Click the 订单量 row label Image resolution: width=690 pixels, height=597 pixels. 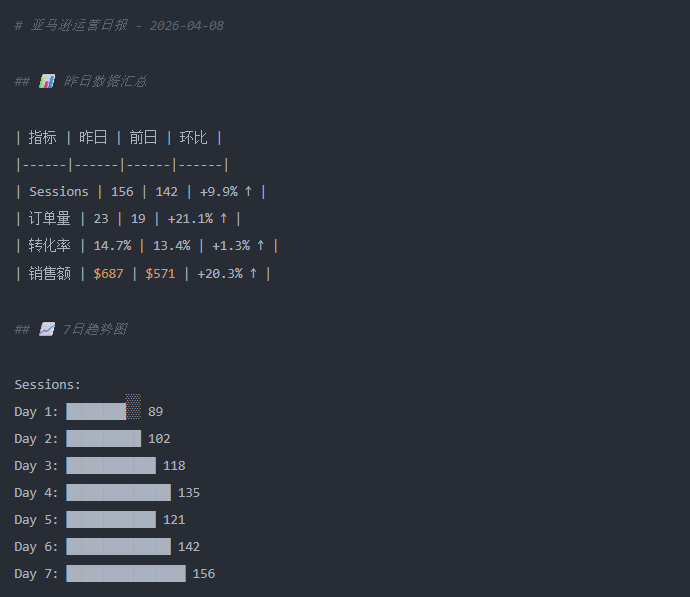point(50,218)
